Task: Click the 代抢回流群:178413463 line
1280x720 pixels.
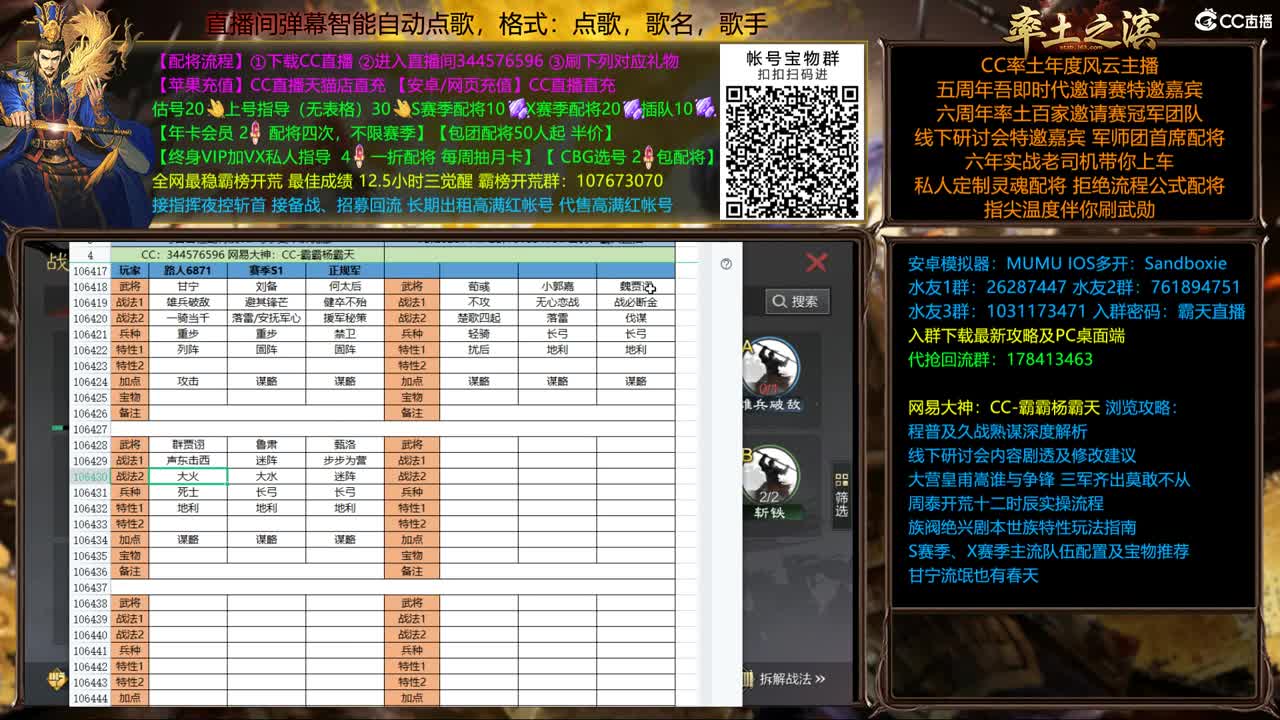Action: click(1000, 359)
